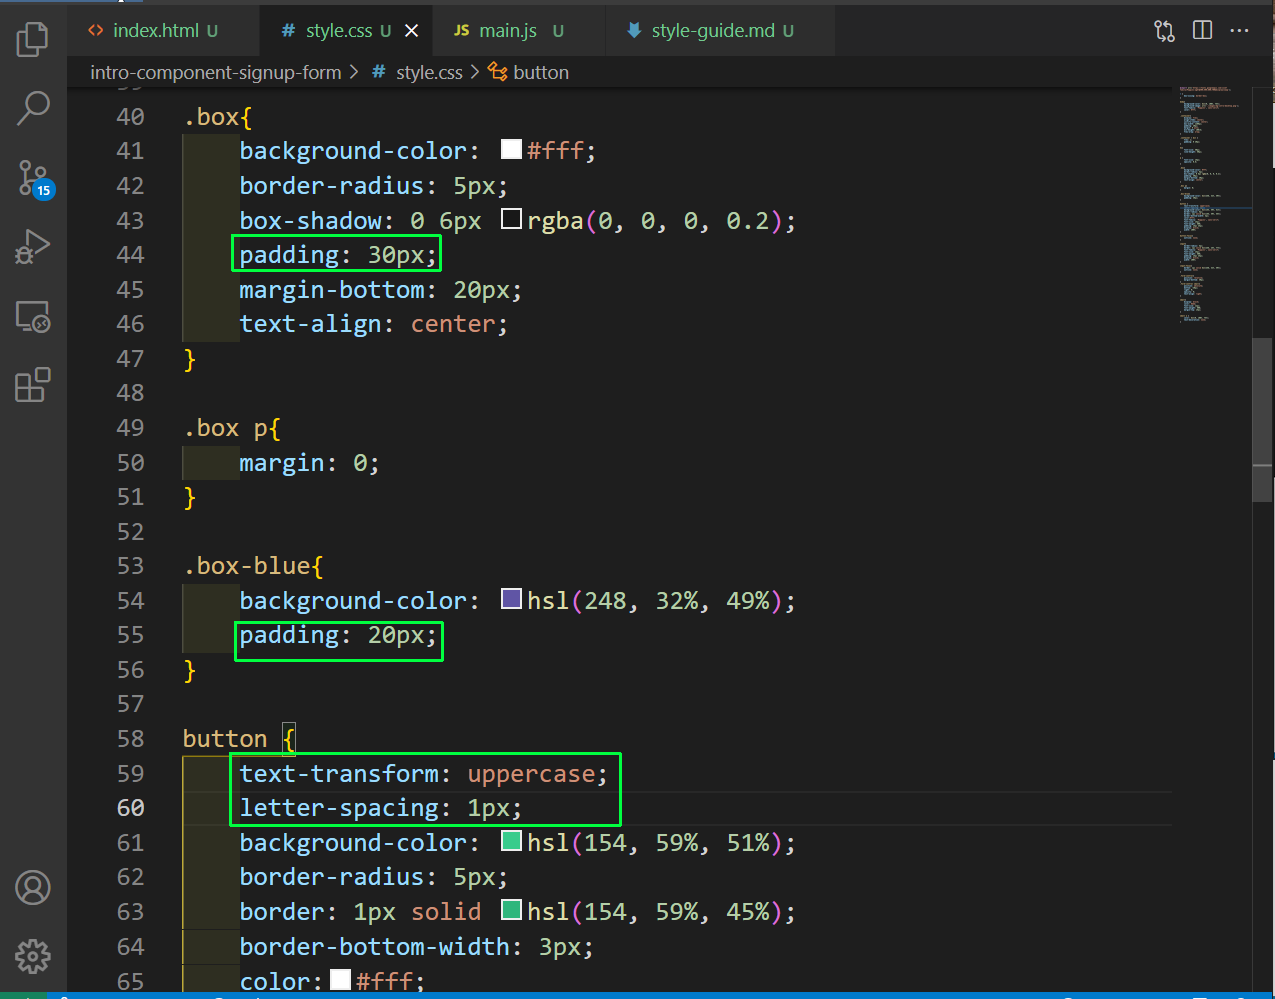The image size is (1275, 999).
Task: Close the style.css tab
Action: pyautogui.click(x=411, y=31)
